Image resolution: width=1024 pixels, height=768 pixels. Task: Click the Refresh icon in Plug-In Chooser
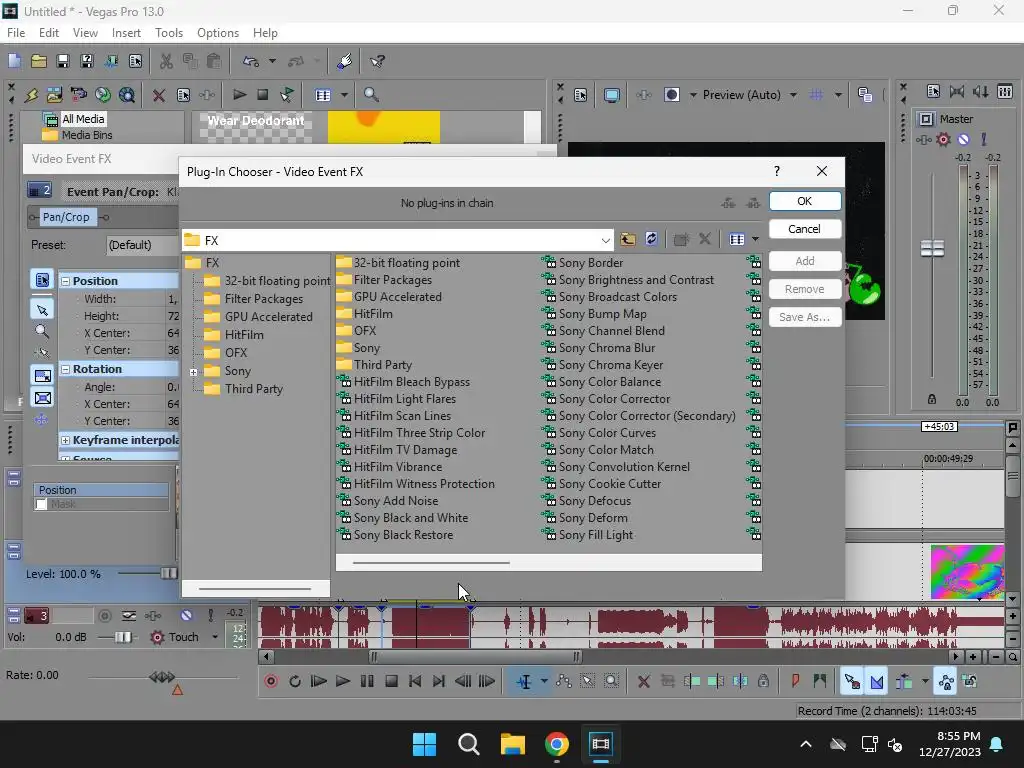(x=651, y=239)
